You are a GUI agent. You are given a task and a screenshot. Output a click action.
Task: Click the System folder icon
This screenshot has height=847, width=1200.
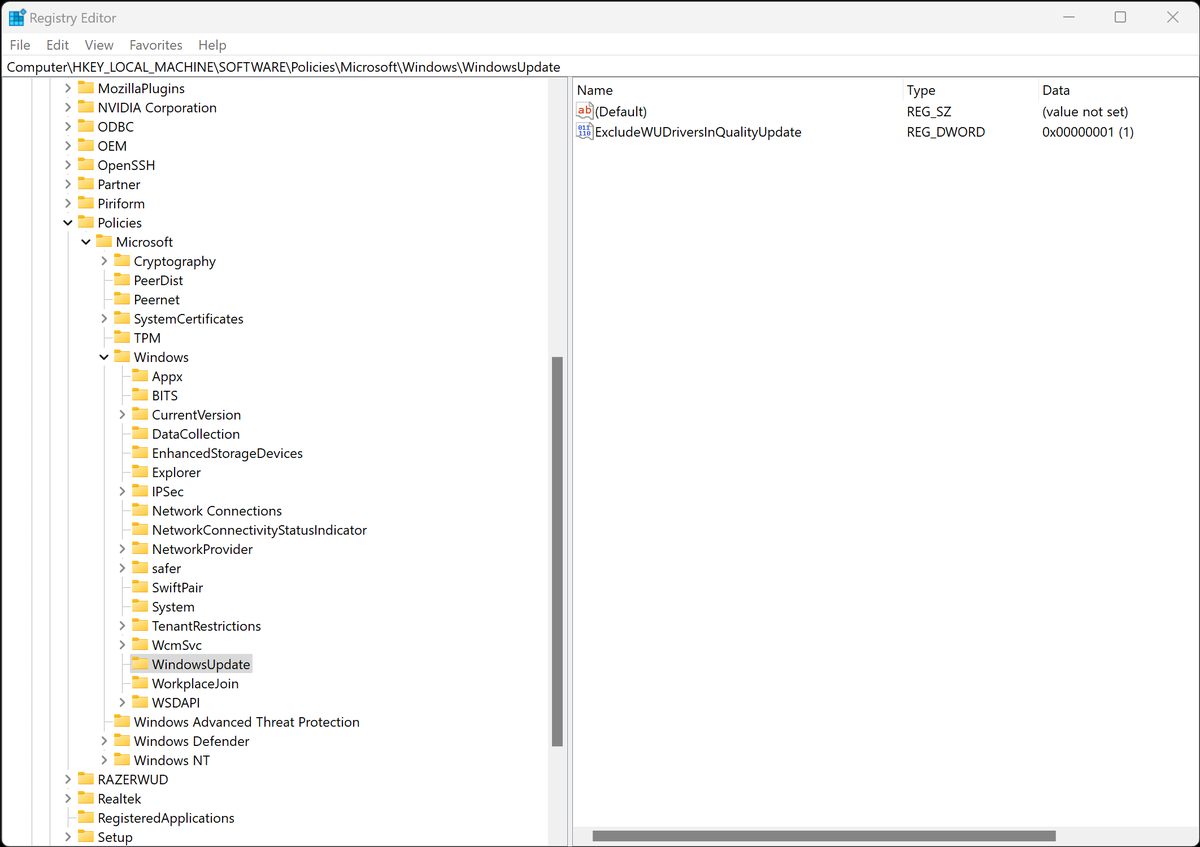point(140,606)
